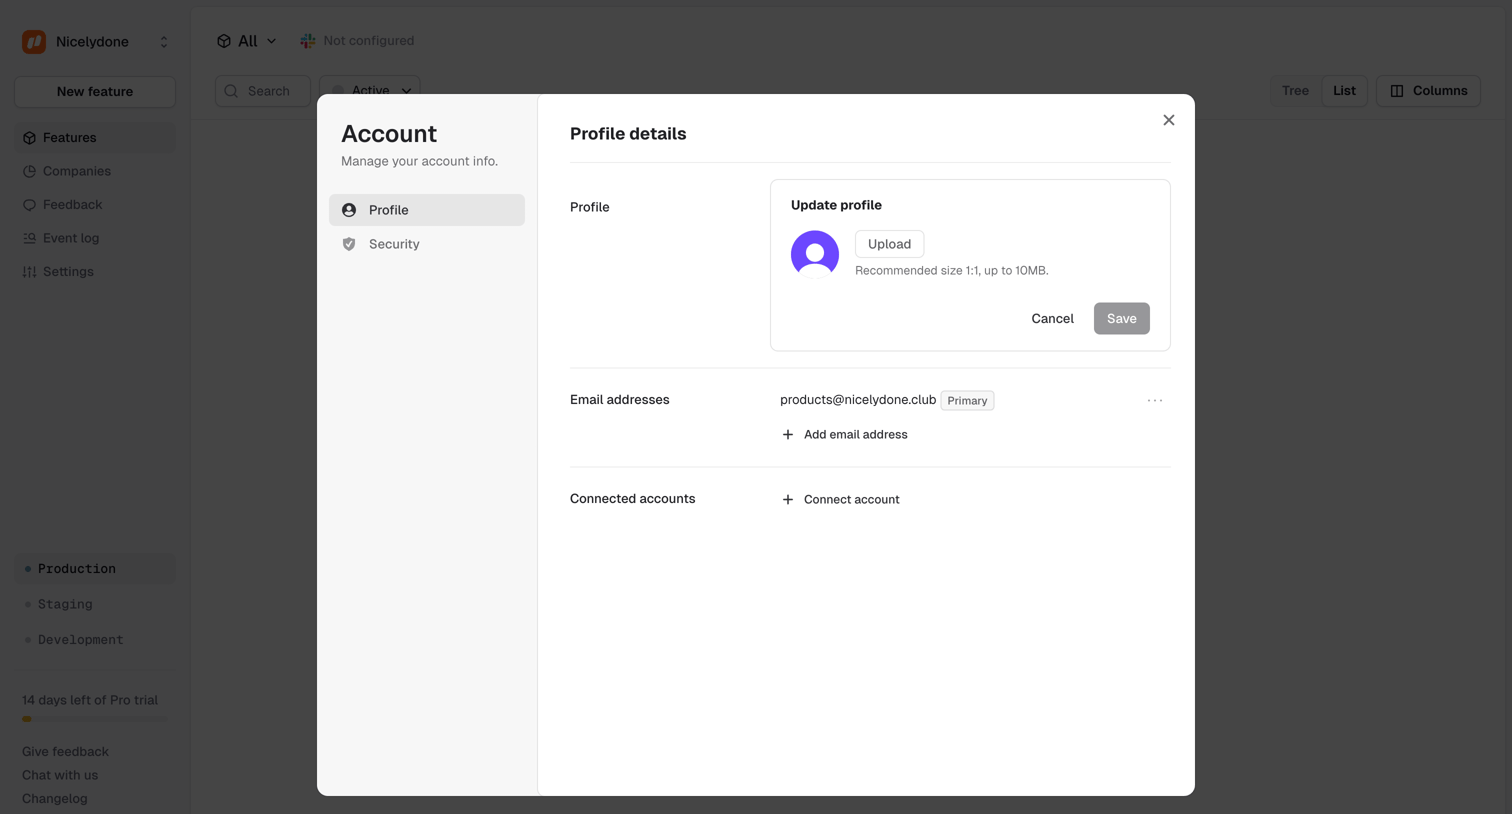Click the Slack Not configured icon
This screenshot has height=814, width=1512.
pos(308,41)
